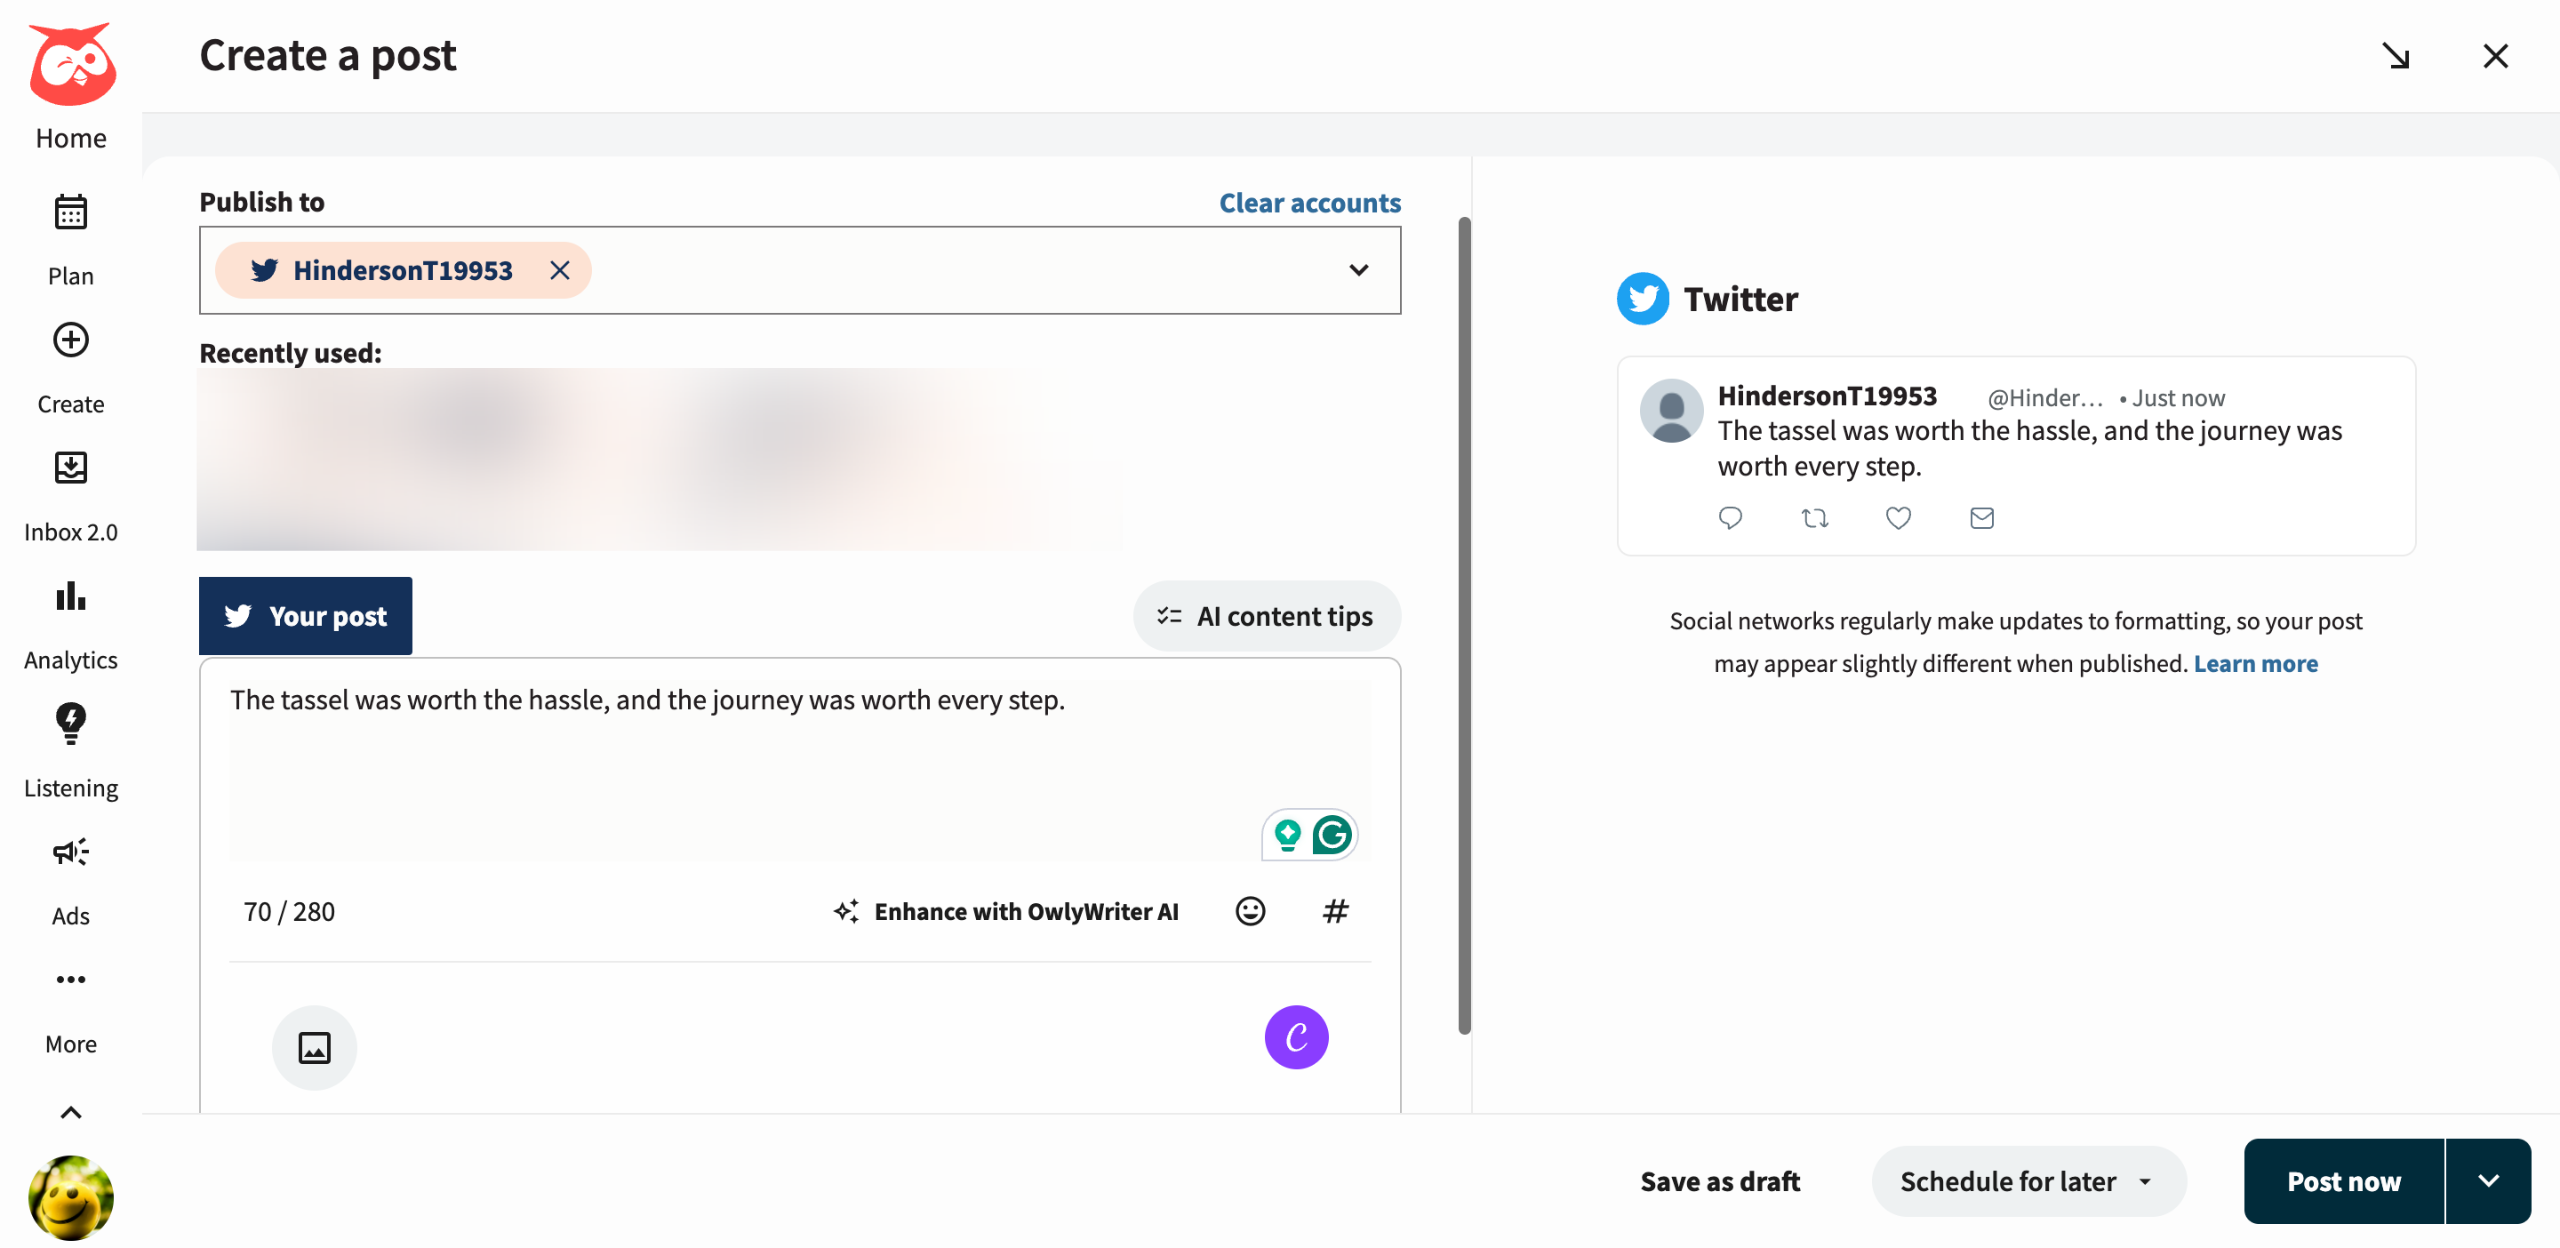
Task: Open the Canva design button
Action: tap(1296, 1037)
